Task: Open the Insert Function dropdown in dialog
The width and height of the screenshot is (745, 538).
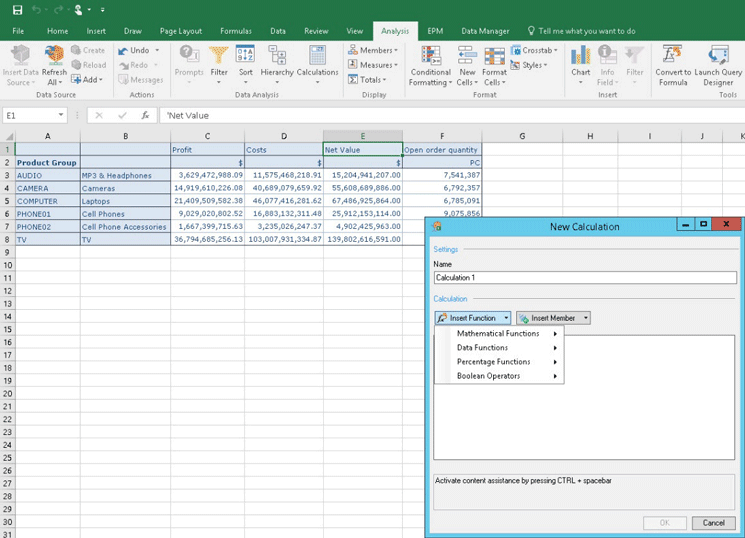Action: [506, 318]
